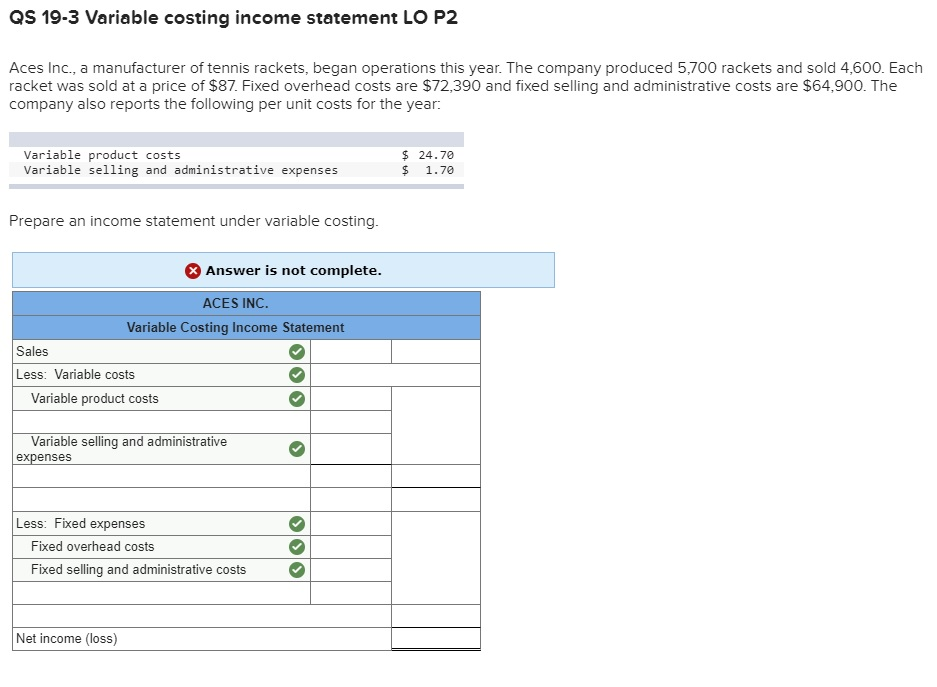Screen dimensions: 937x687
Task: Click the checkmark next to Less: Fixed expenses
Action: coord(296,523)
